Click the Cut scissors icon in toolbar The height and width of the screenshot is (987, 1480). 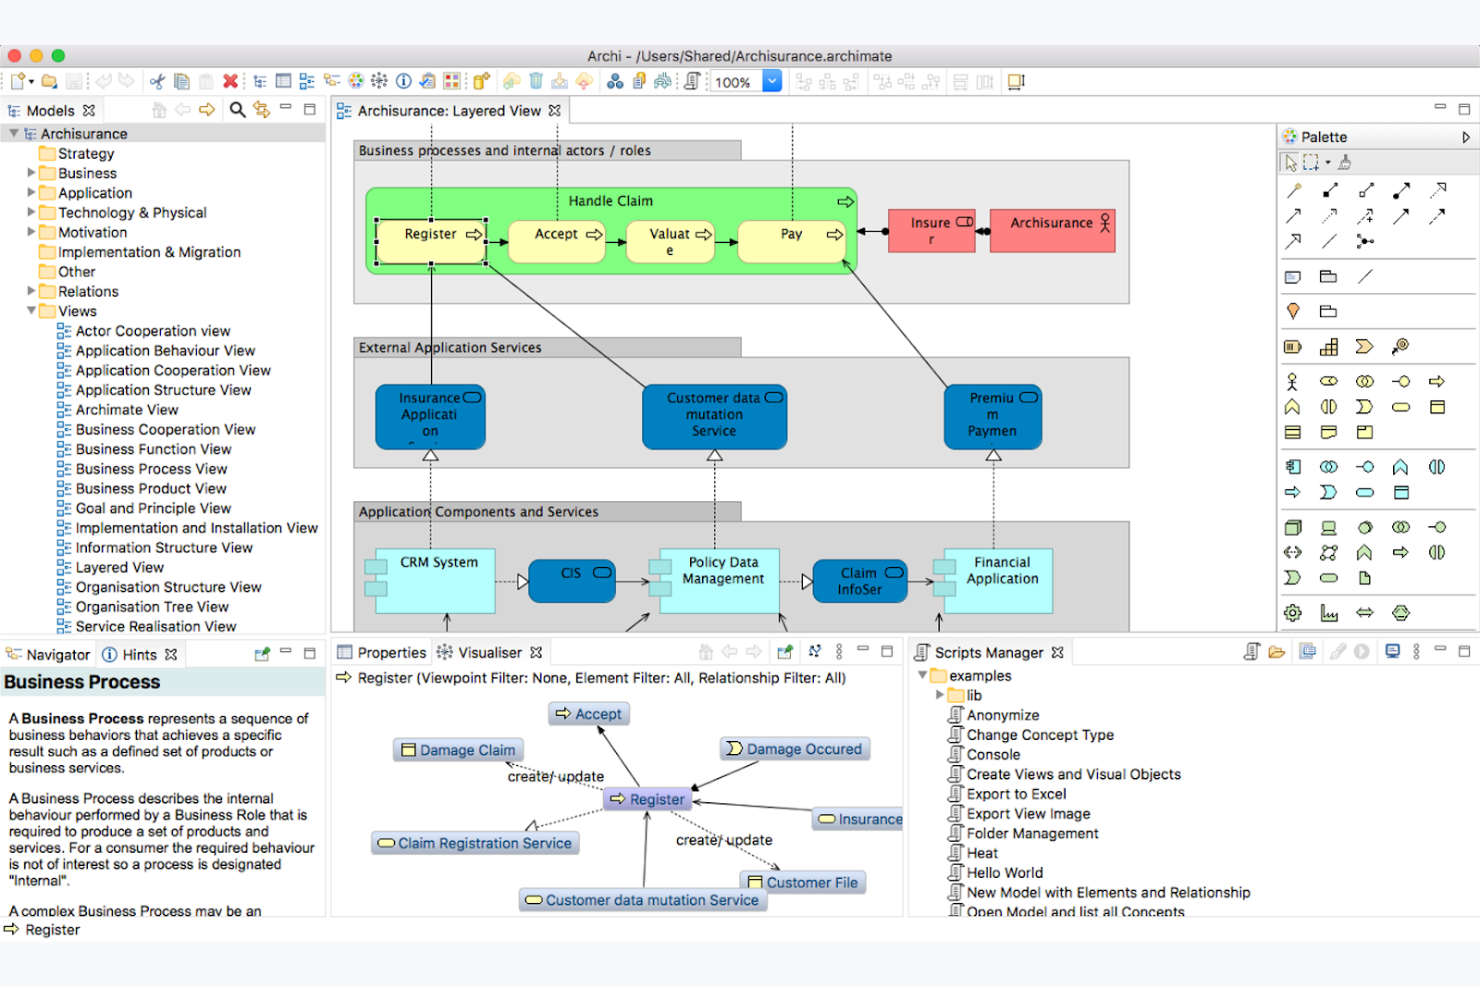tap(157, 82)
